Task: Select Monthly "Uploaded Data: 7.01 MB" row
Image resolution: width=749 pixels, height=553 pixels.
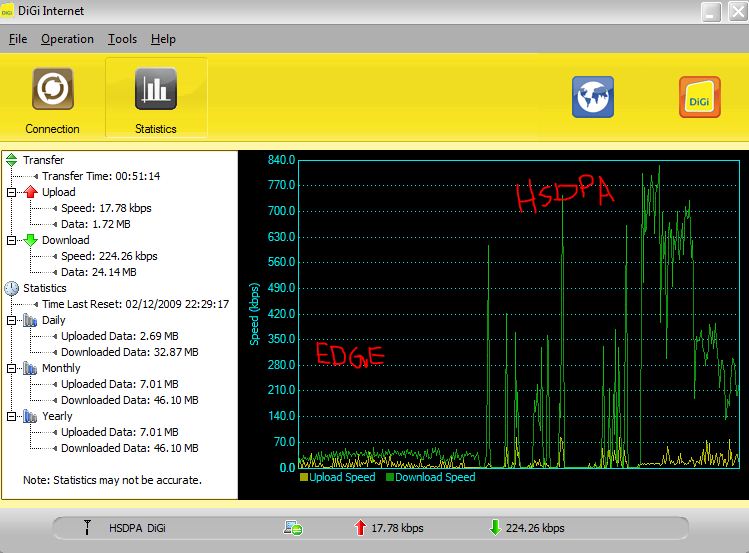Action: point(119,384)
